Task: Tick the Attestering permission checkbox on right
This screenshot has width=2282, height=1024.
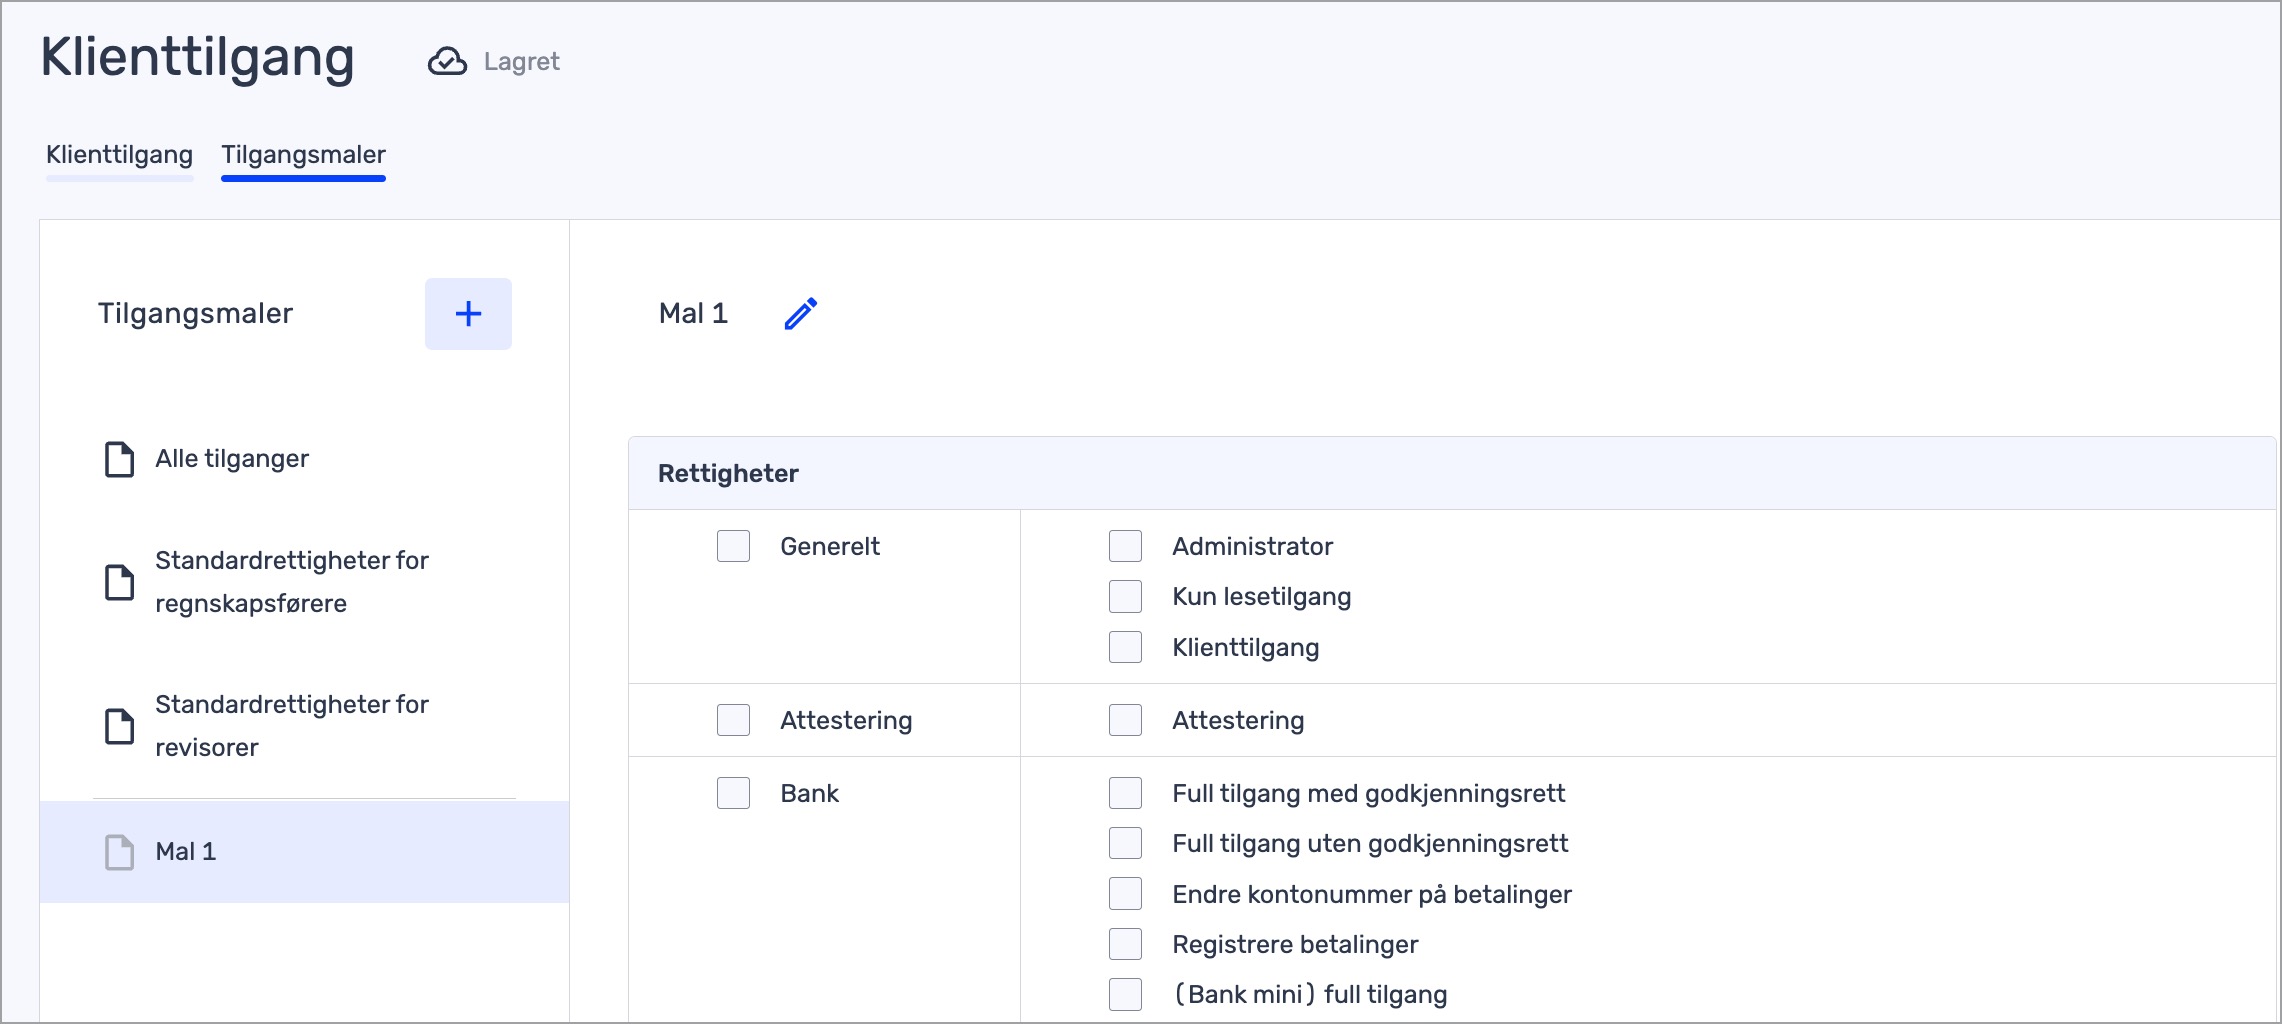Action: [1125, 720]
